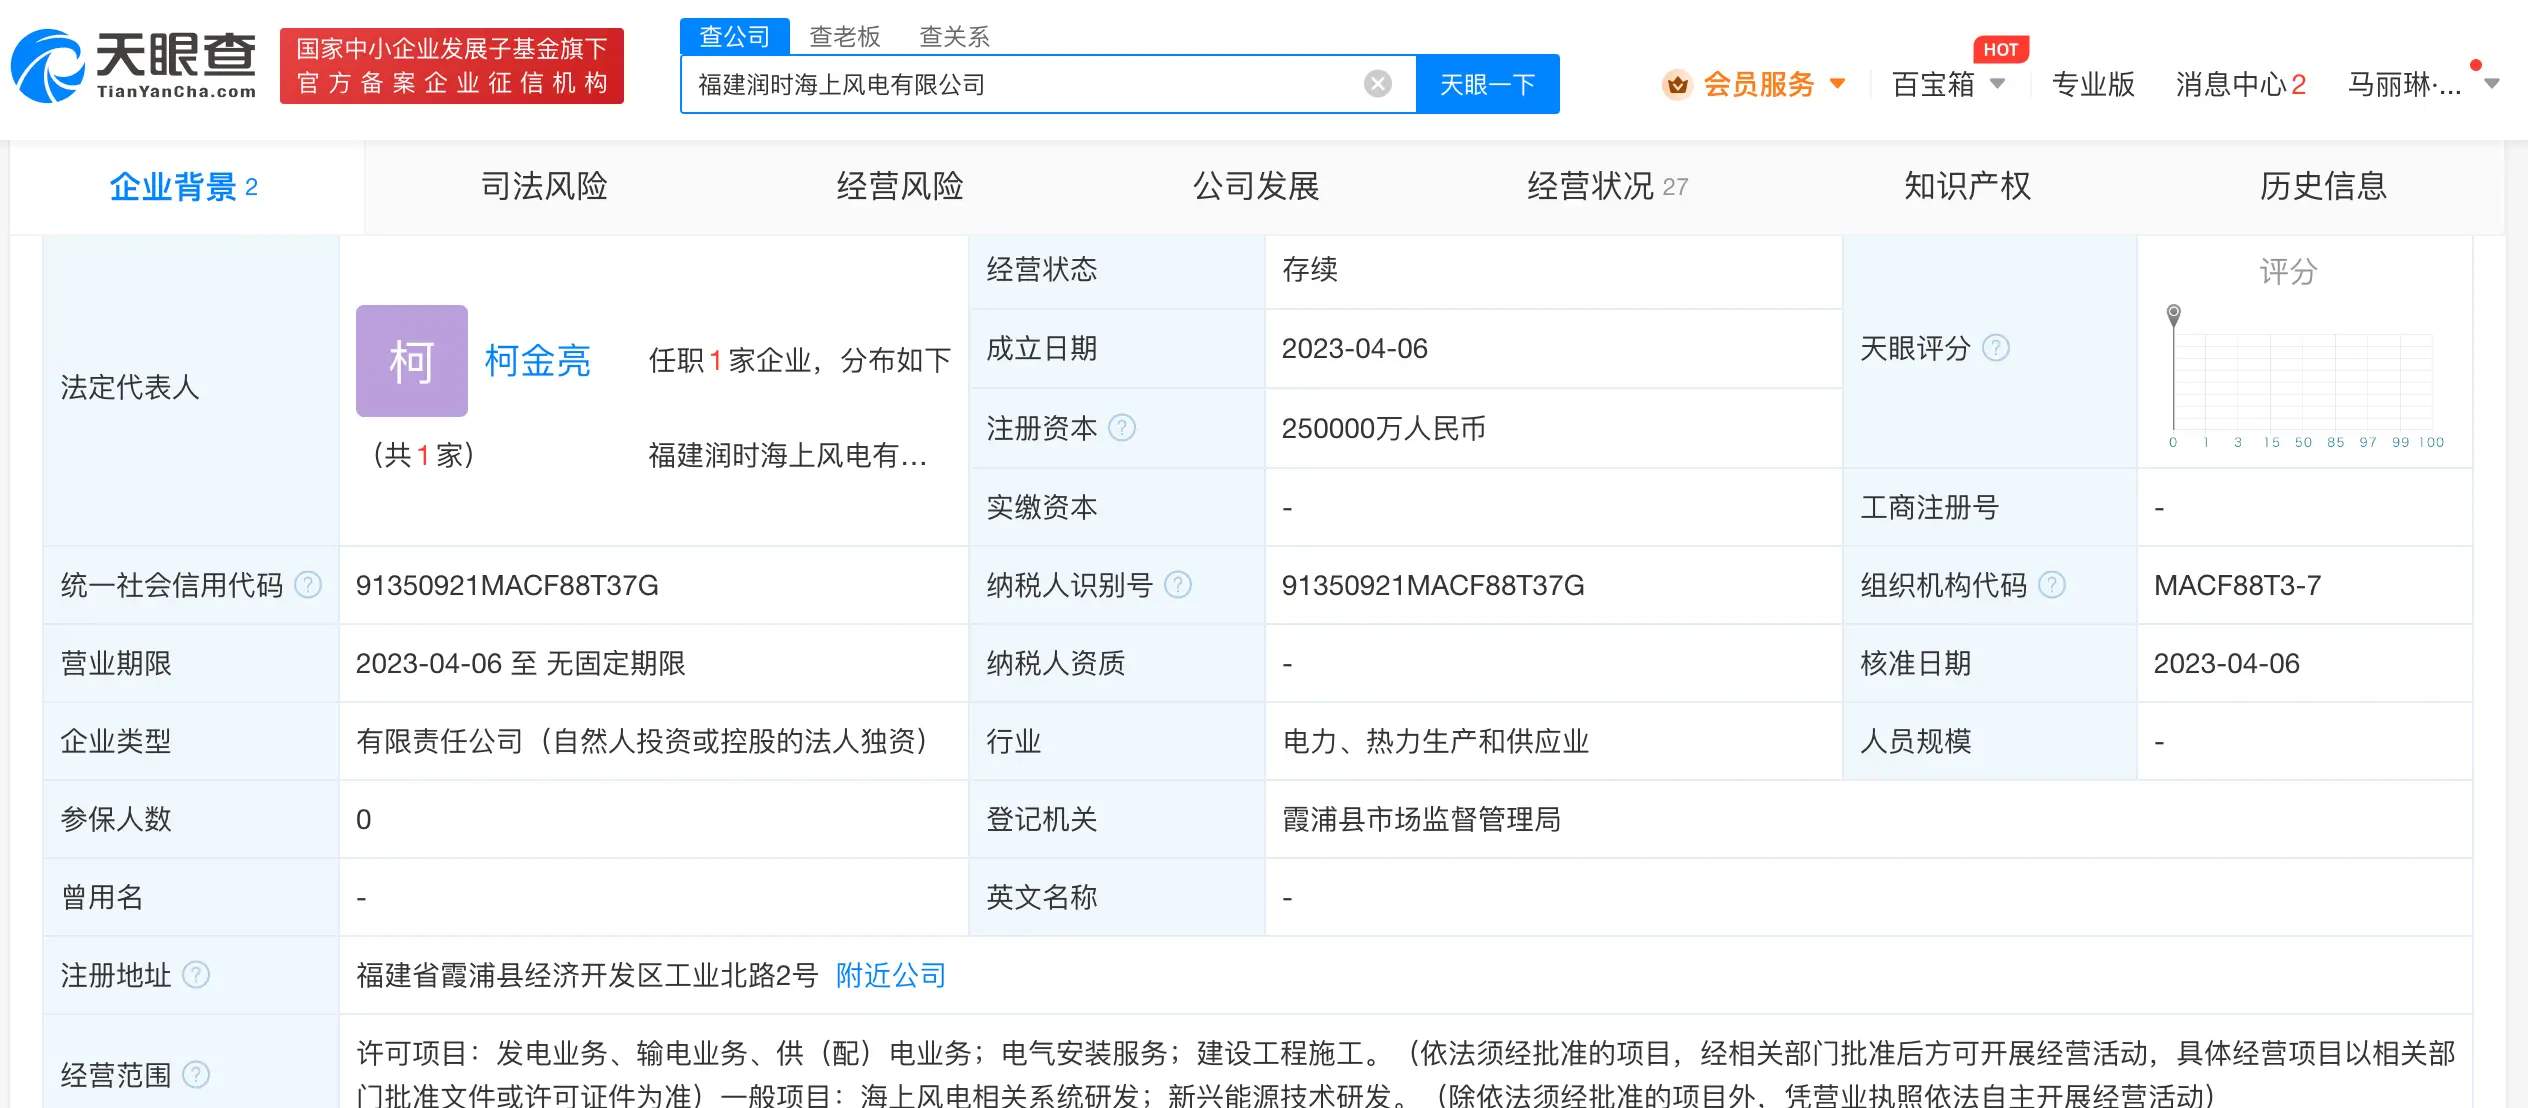2528x1108 pixels.
Task: Open 消息中心 notifications link
Action: (x=2240, y=85)
